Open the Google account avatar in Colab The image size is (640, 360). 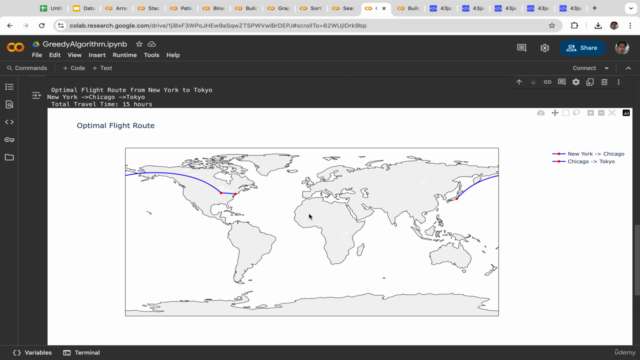click(622, 48)
